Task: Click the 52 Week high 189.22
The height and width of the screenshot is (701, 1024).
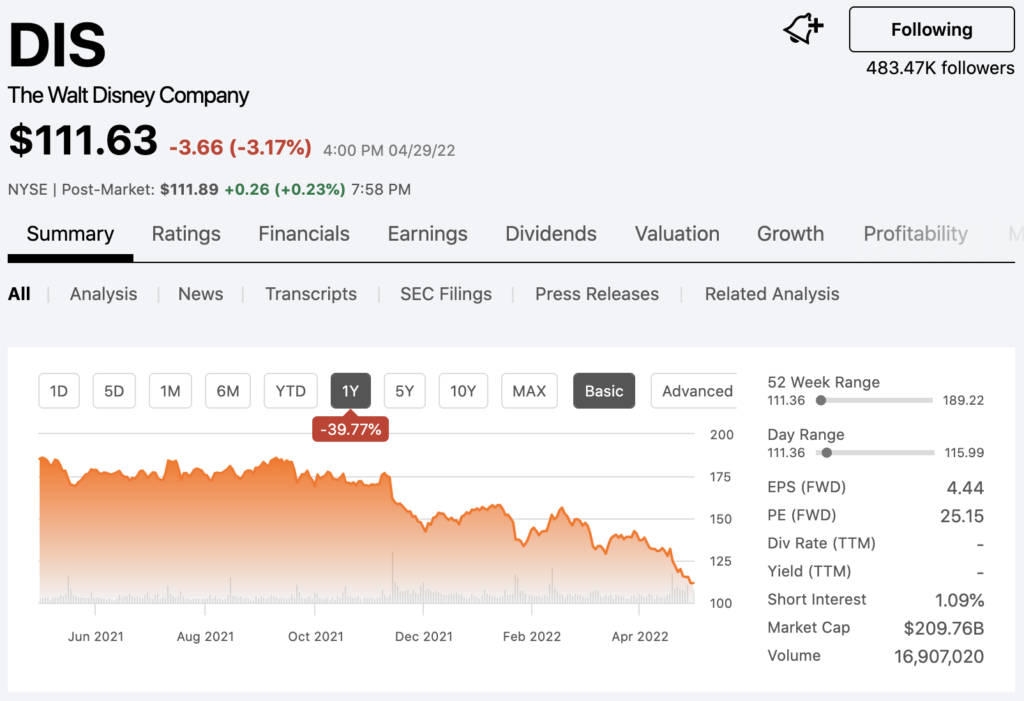Action: [963, 400]
